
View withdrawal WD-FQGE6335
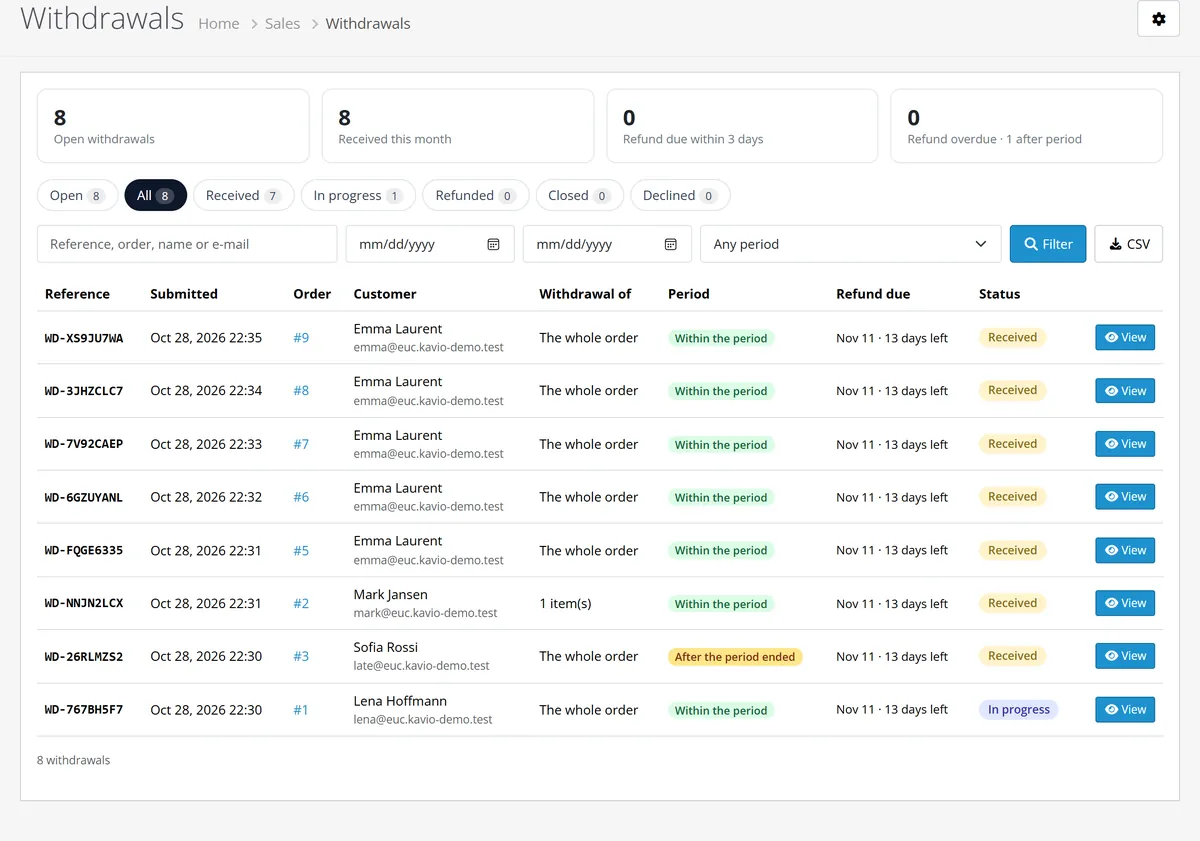pos(1125,550)
